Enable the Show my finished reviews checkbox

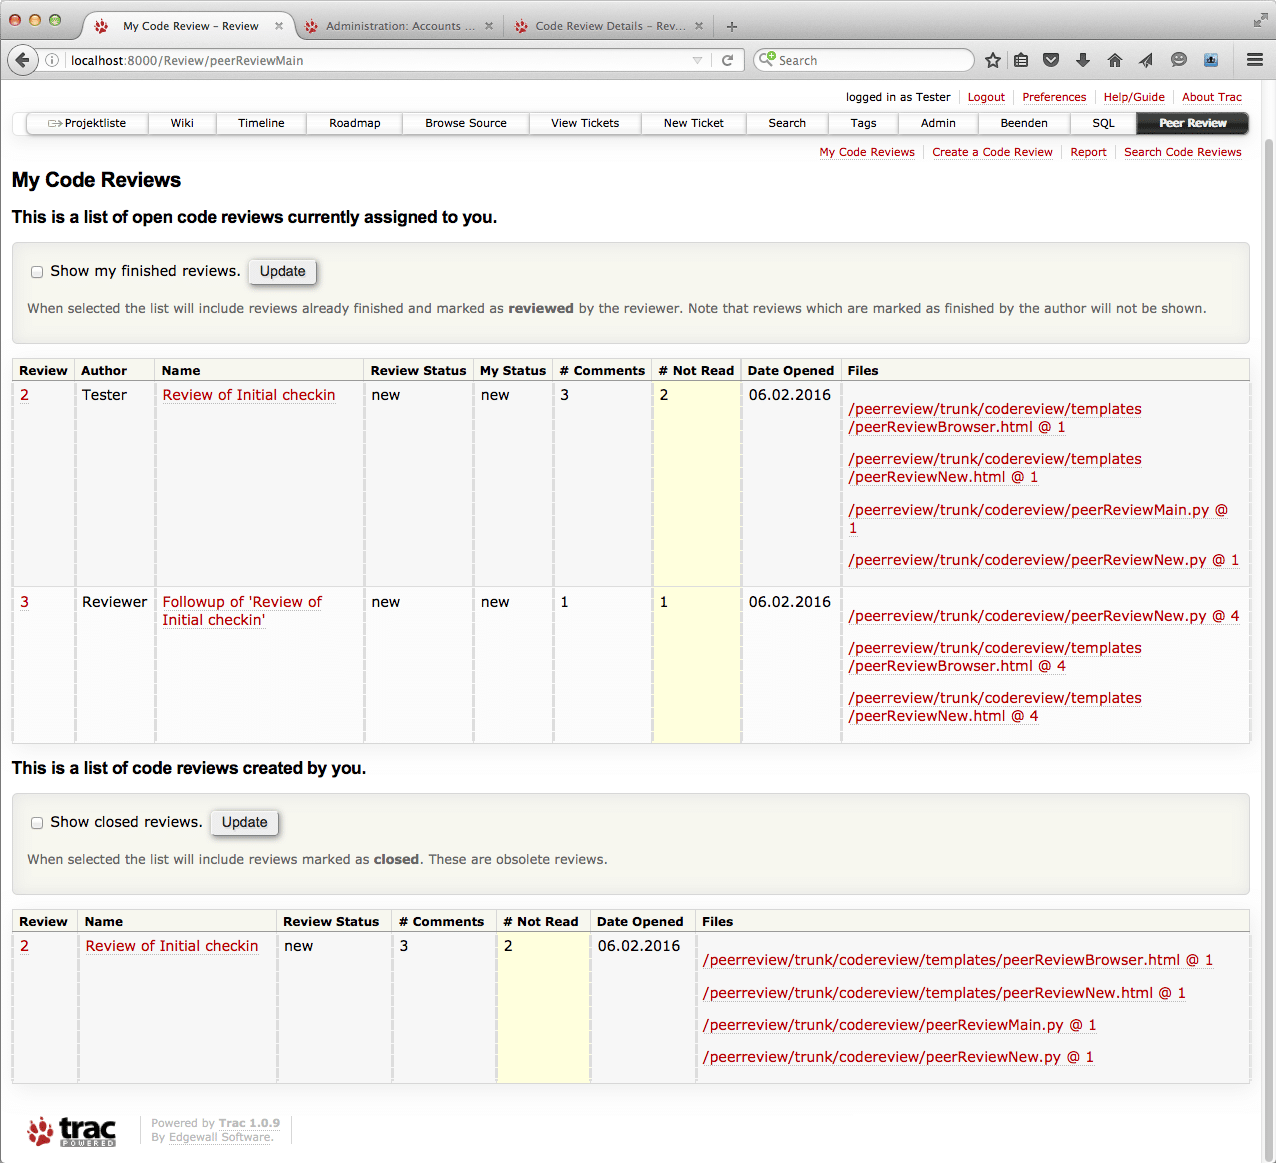pos(37,271)
